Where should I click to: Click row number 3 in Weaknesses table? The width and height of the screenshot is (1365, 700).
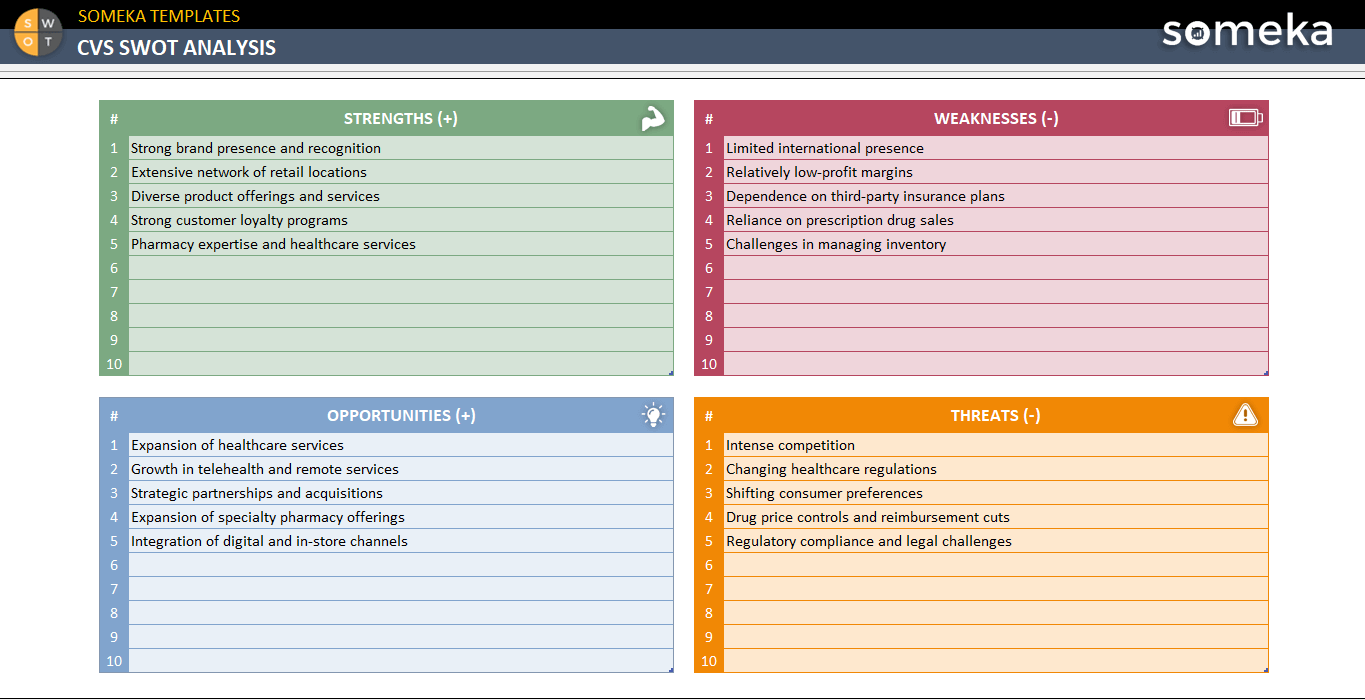tap(709, 196)
